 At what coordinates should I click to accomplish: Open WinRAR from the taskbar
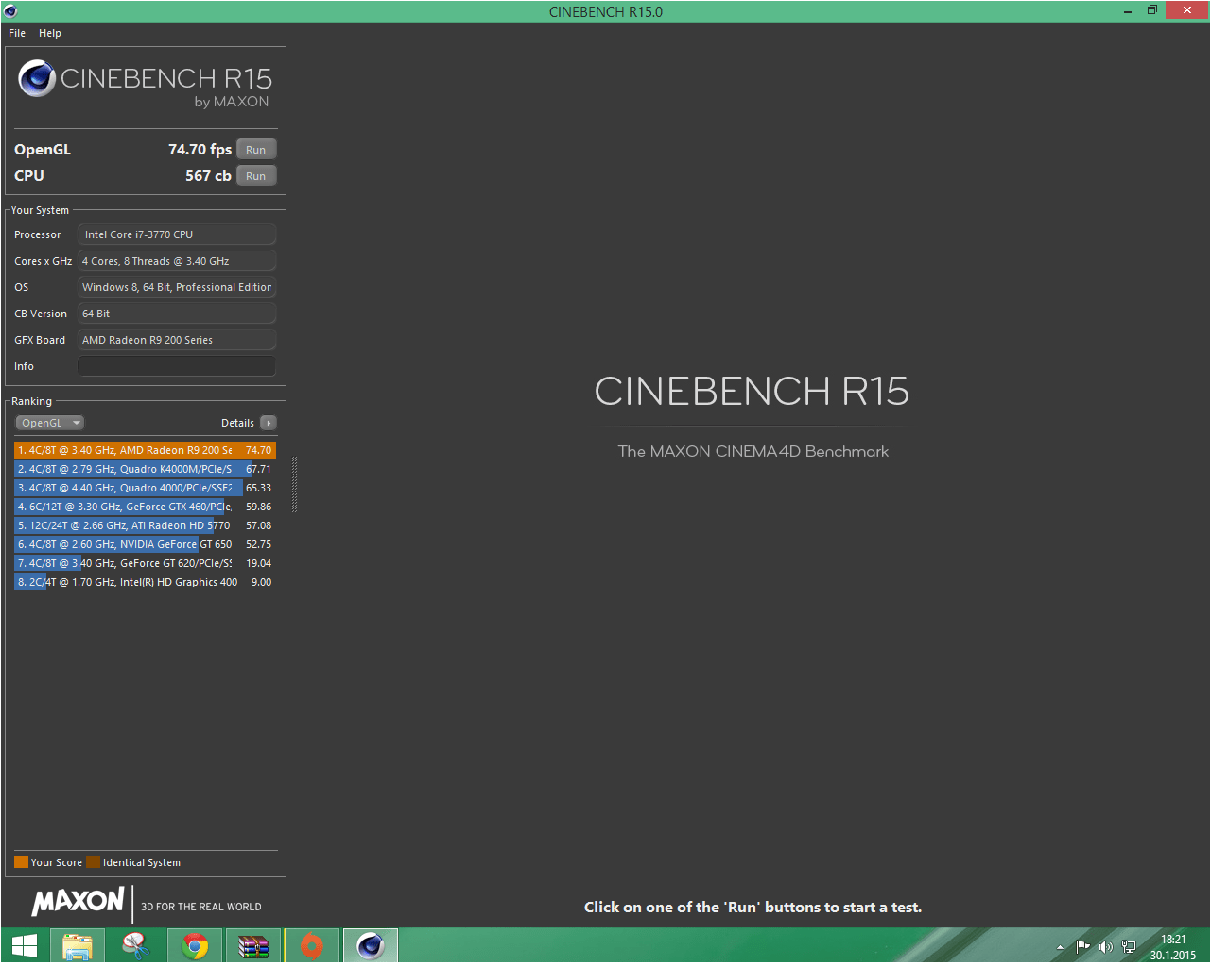click(254, 945)
